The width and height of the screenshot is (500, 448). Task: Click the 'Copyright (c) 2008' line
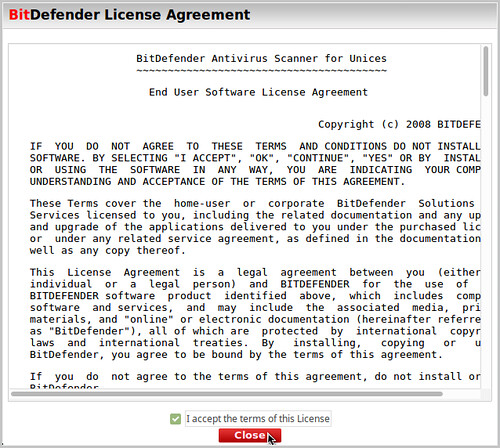tap(399, 124)
